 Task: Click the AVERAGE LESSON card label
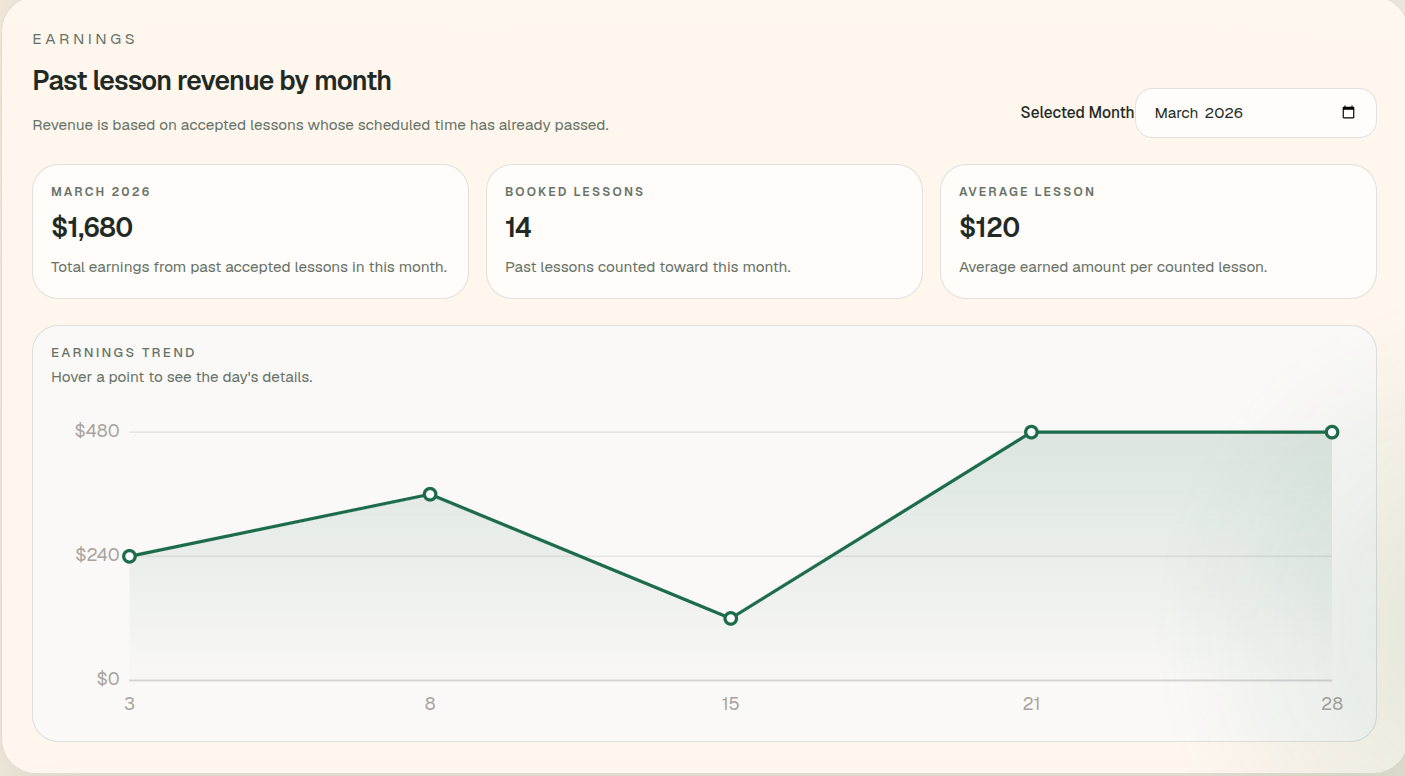[1027, 192]
